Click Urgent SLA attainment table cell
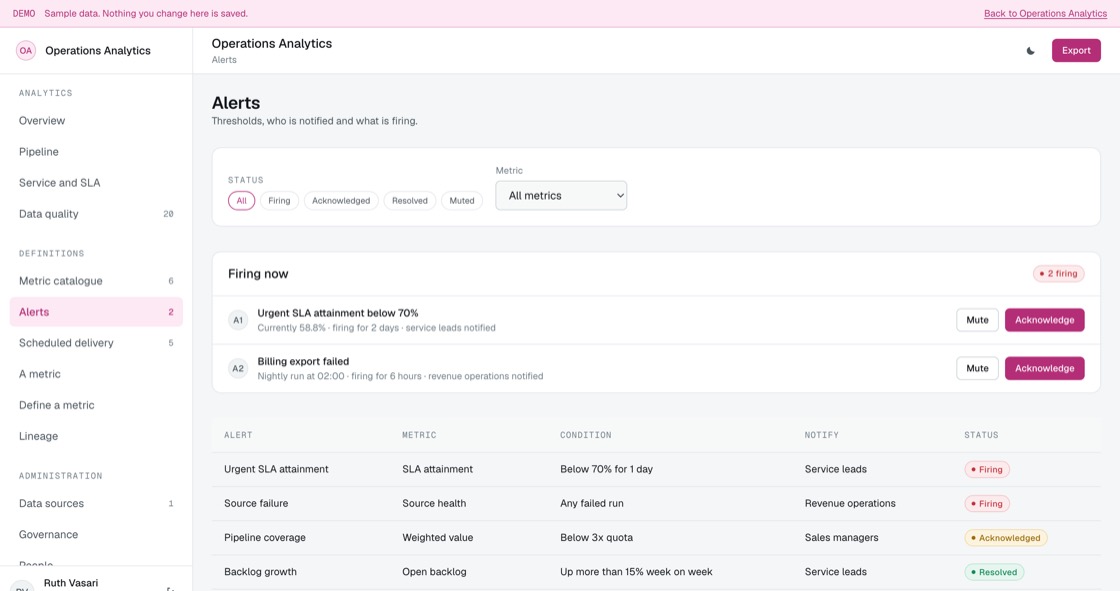Viewport: 1120px width, 591px height. pos(276,470)
